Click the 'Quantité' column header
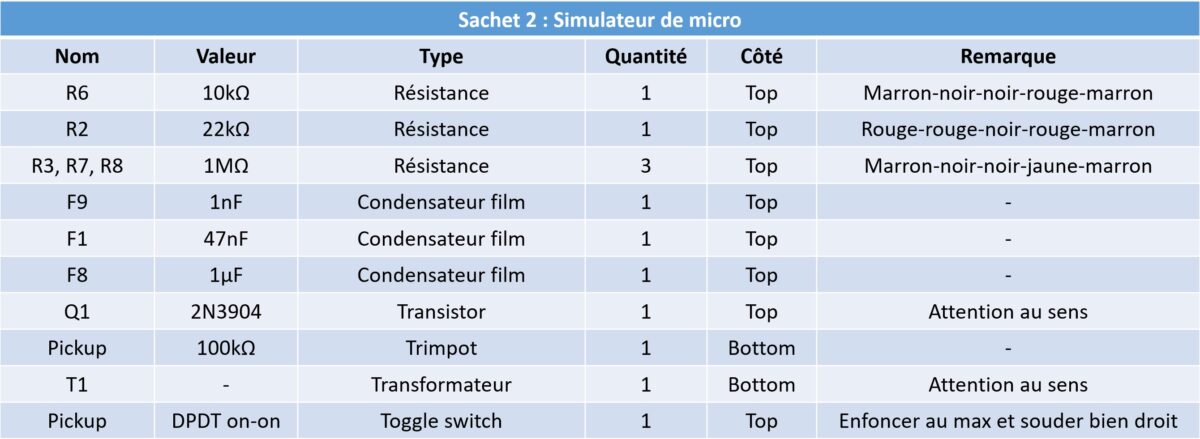 [x=646, y=57]
